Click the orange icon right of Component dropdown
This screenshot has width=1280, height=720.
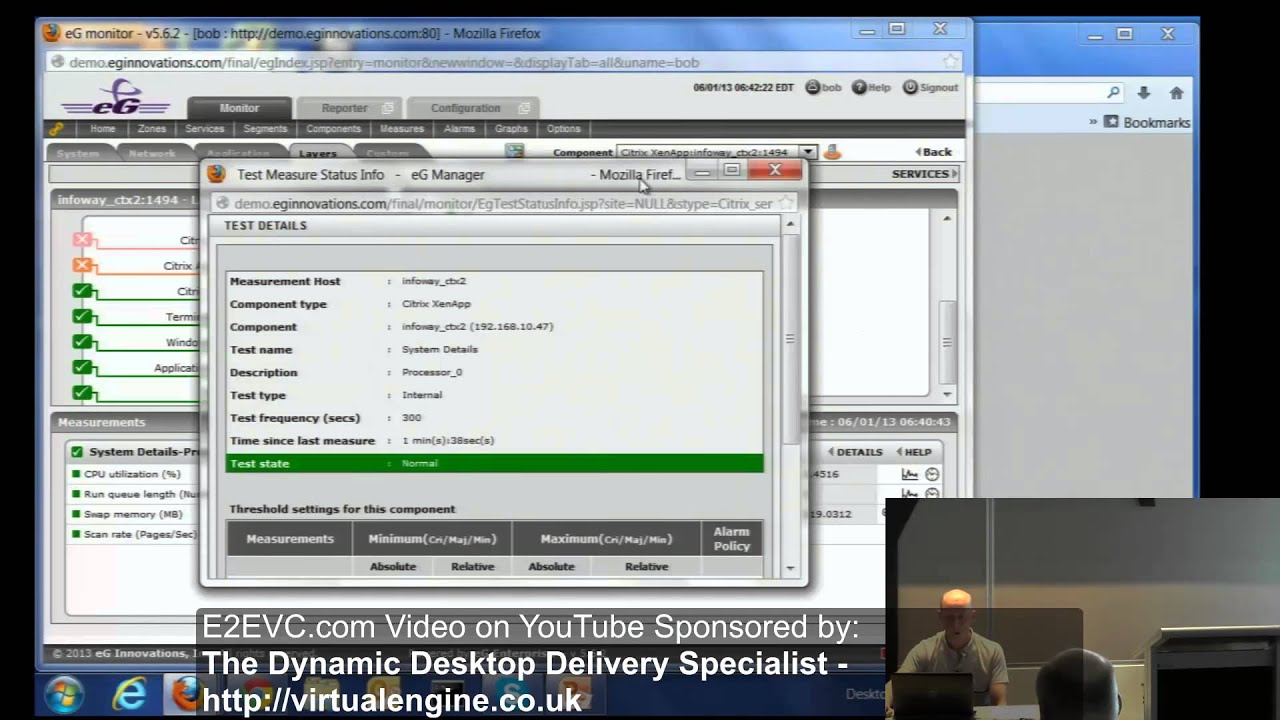click(832, 152)
